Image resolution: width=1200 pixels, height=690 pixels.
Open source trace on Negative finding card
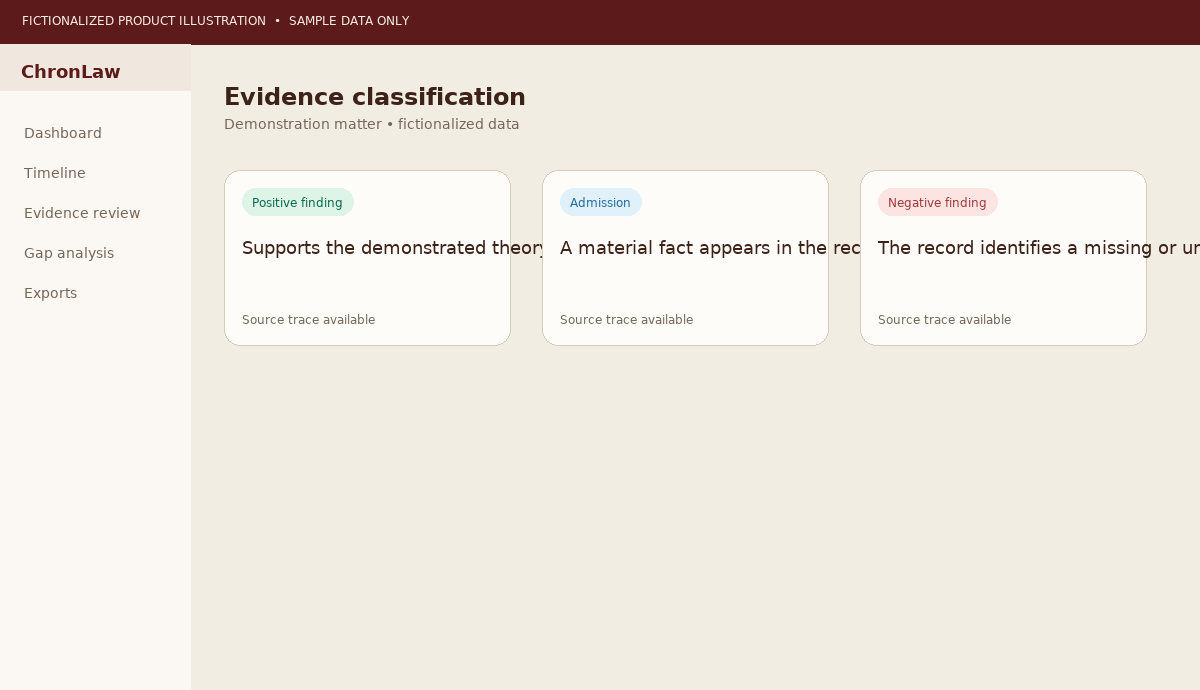tap(945, 320)
